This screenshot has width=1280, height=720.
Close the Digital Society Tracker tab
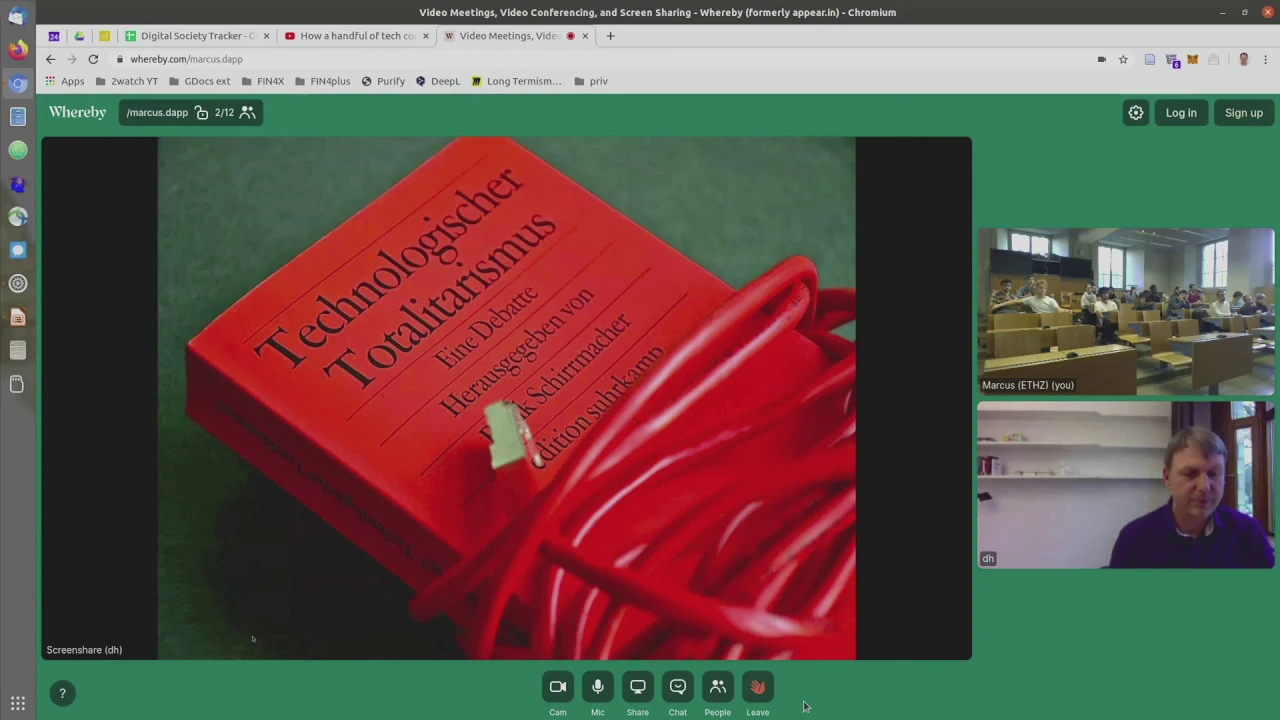(x=266, y=36)
